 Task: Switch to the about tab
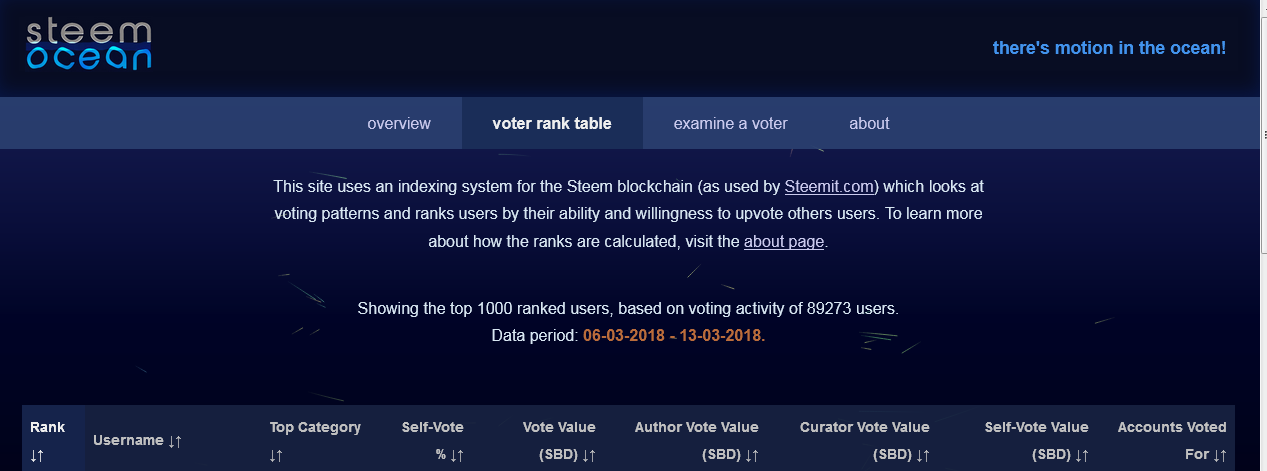click(x=869, y=124)
